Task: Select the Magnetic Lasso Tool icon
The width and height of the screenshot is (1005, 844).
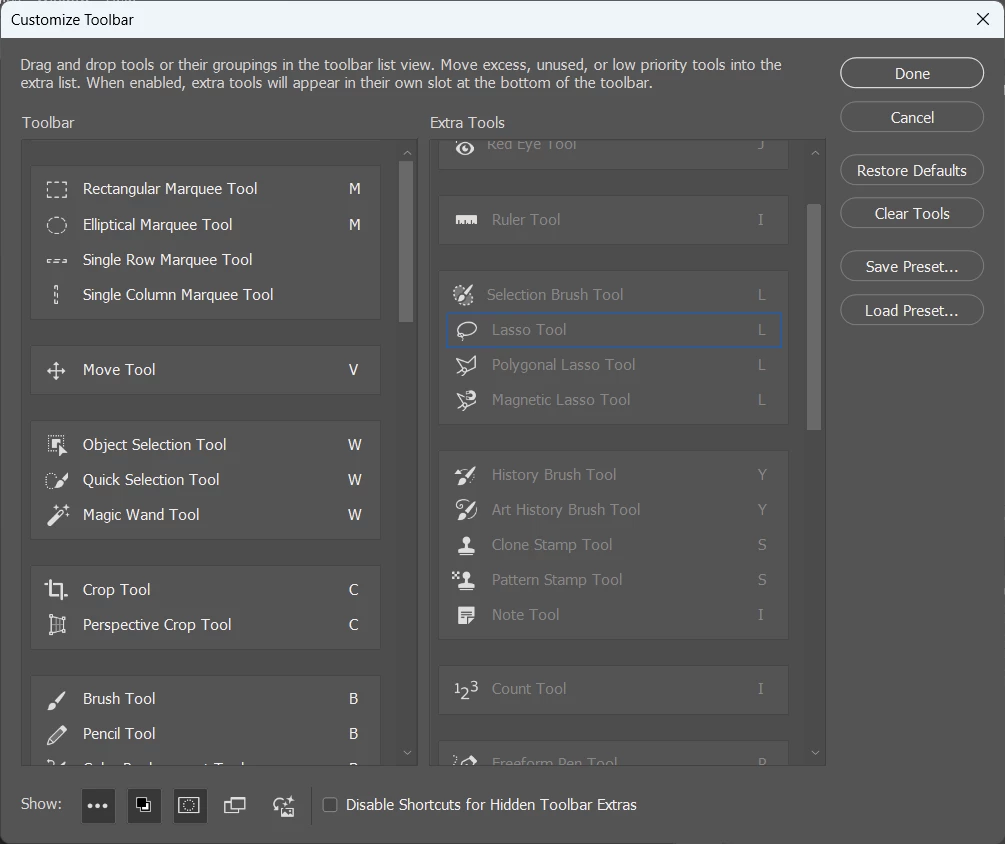Action: click(466, 400)
